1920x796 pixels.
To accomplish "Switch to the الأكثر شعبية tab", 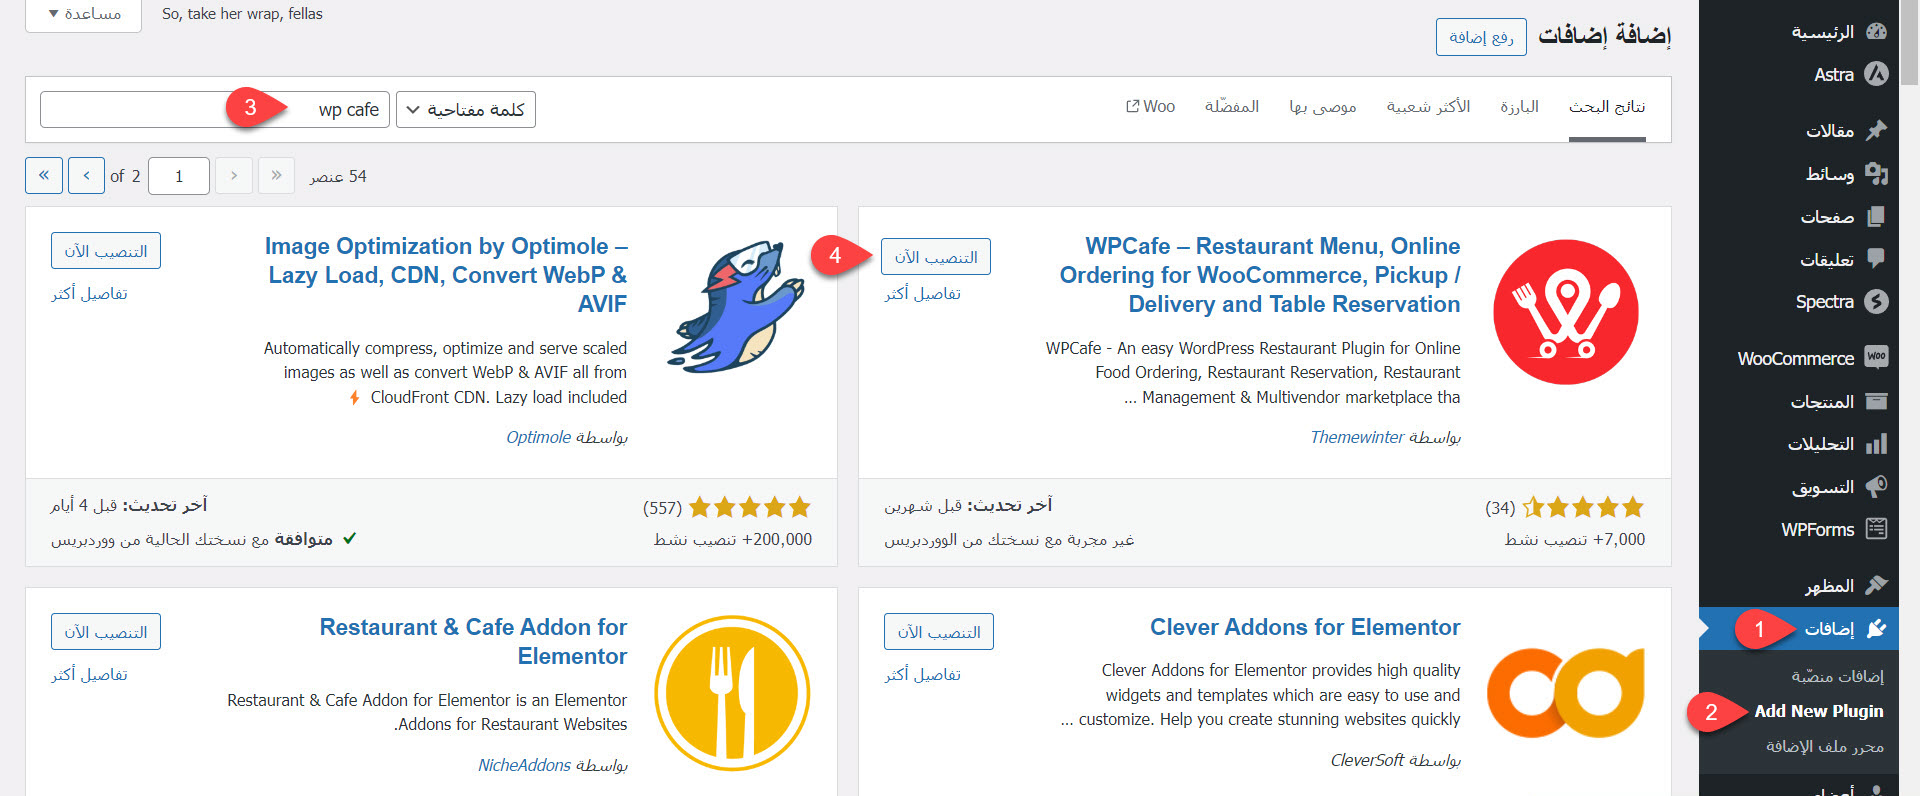I will pos(1427,107).
